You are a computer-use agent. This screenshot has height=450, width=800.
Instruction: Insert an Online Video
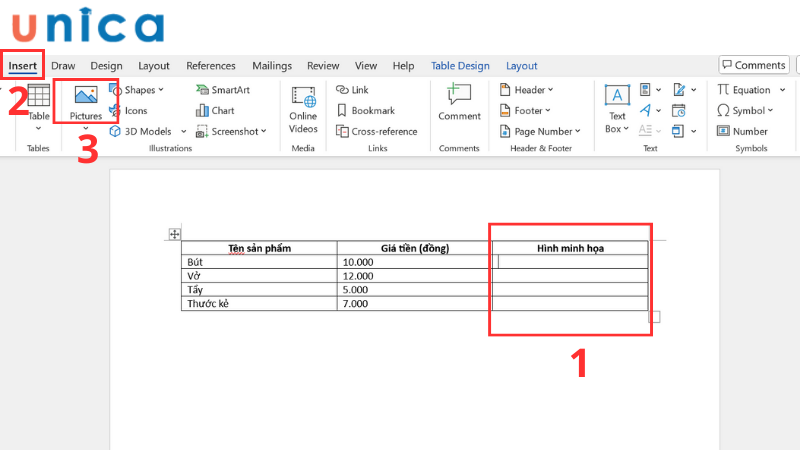tap(303, 108)
